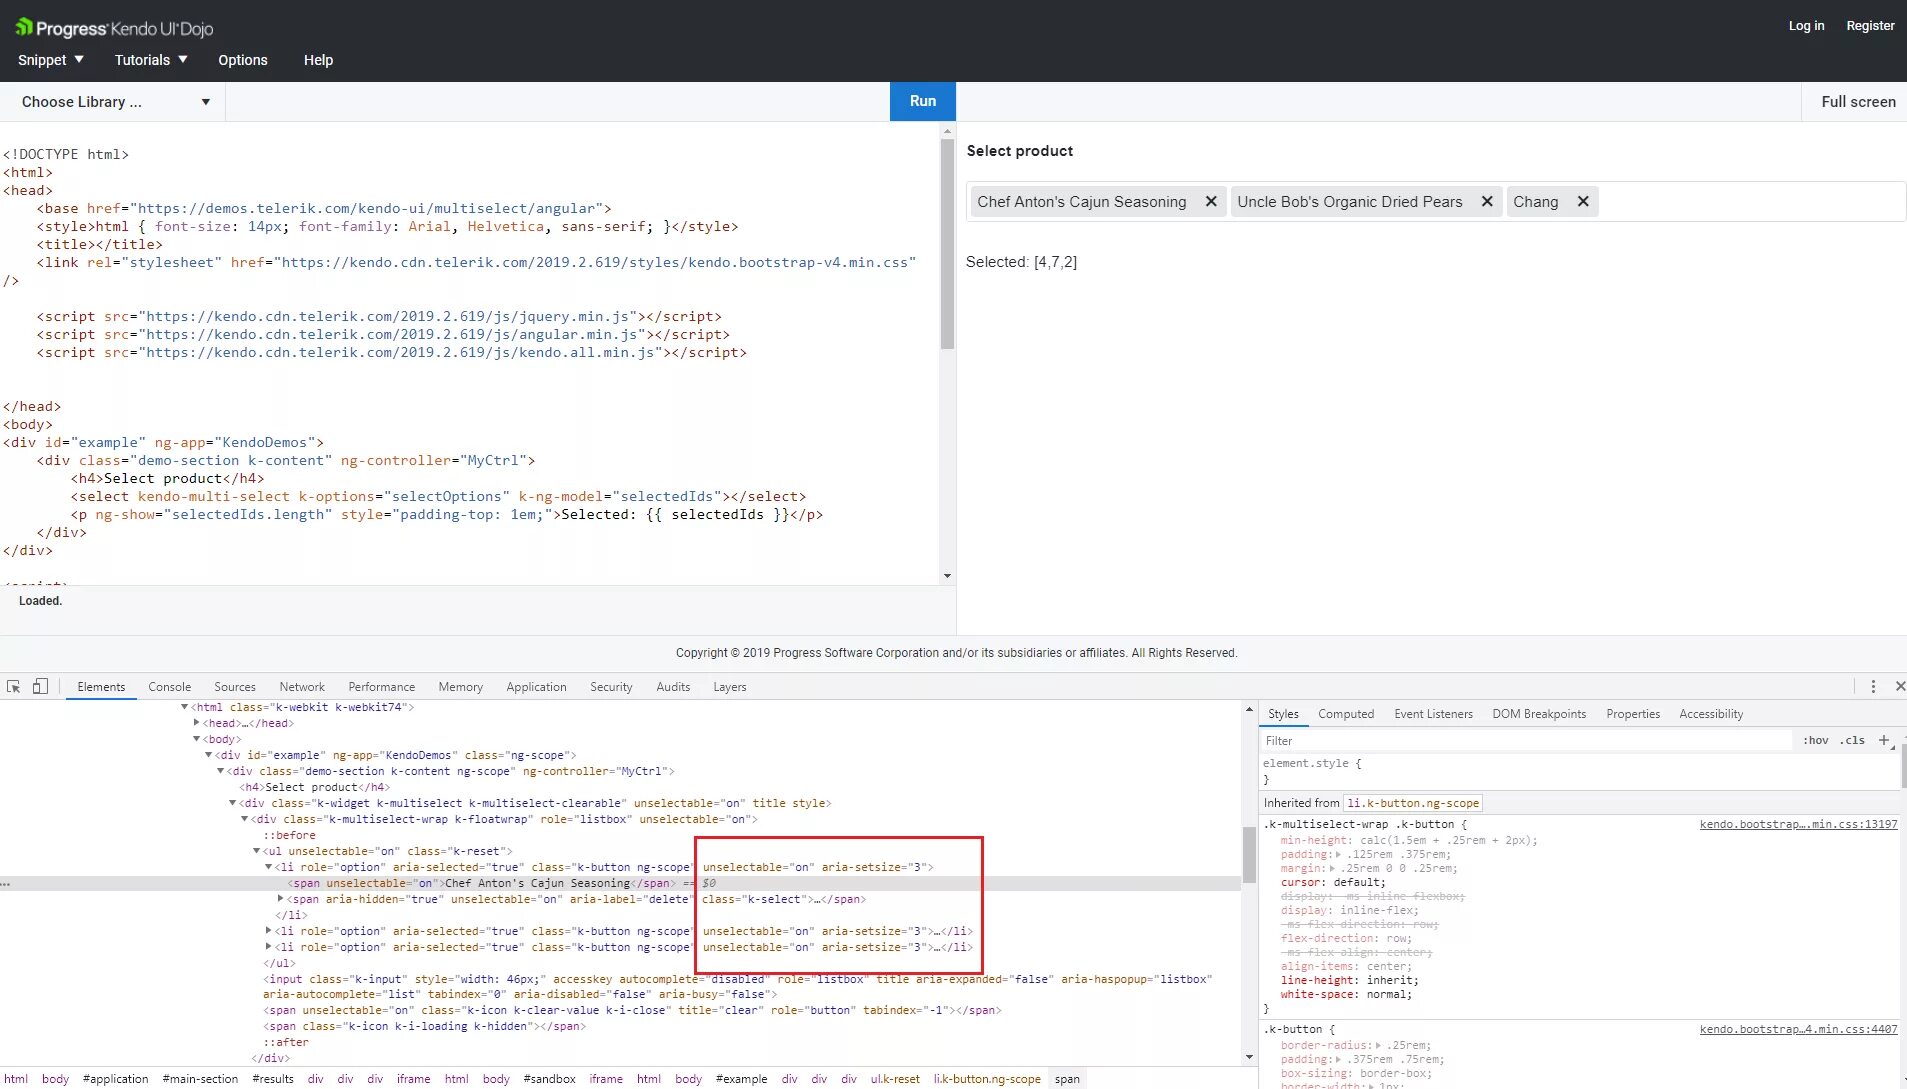This screenshot has width=1907, height=1089.
Task: Open the Help menu
Action: (318, 60)
